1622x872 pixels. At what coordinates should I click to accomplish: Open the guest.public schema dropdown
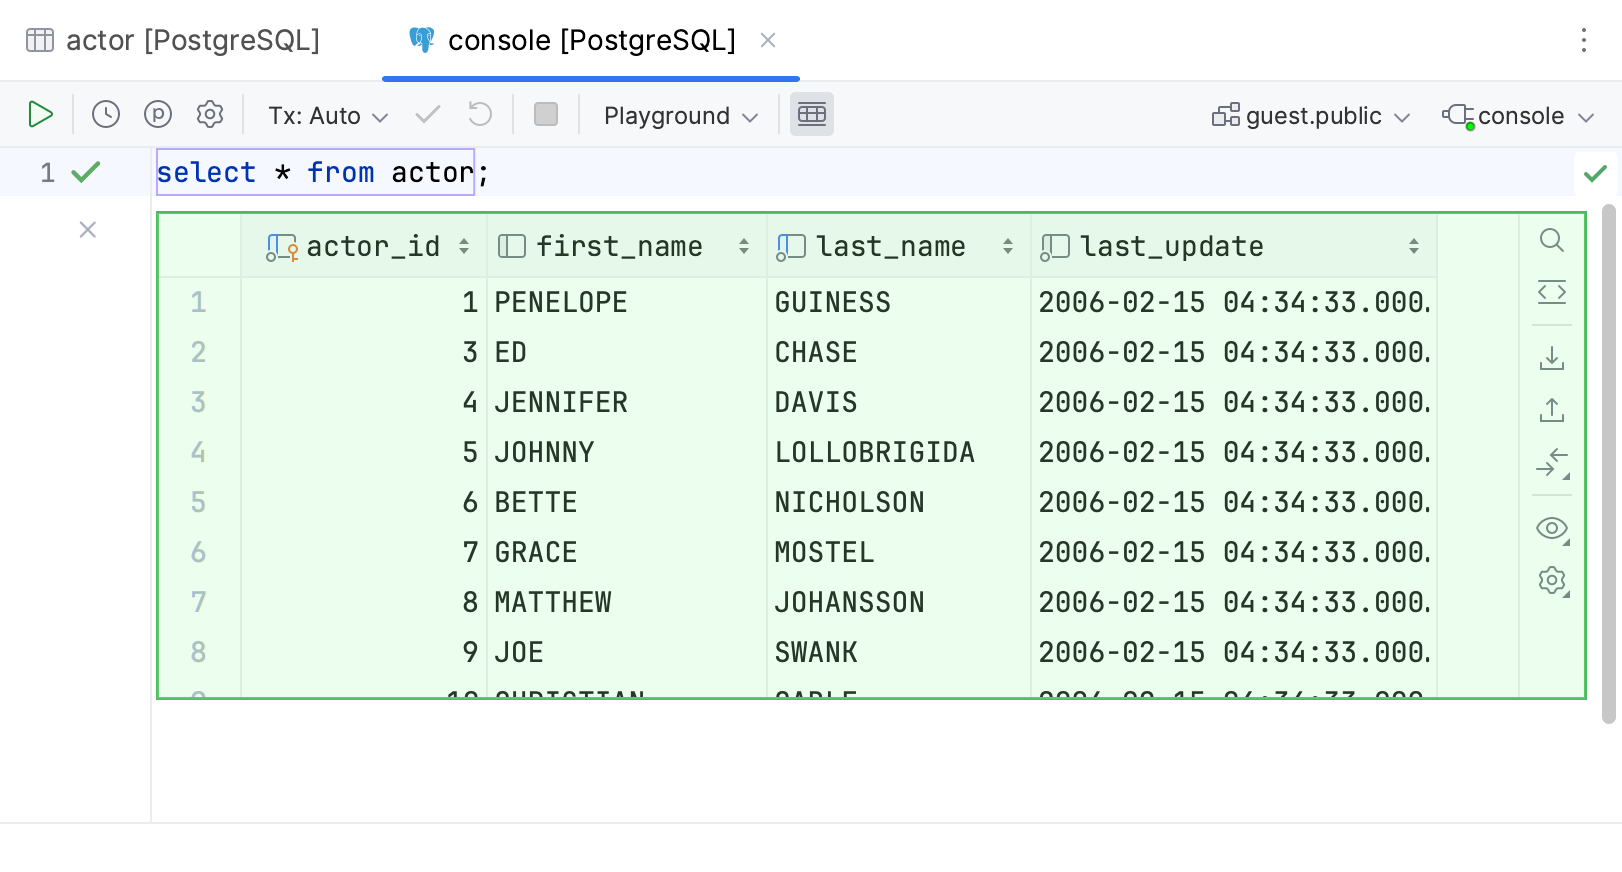tap(1311, 116)
